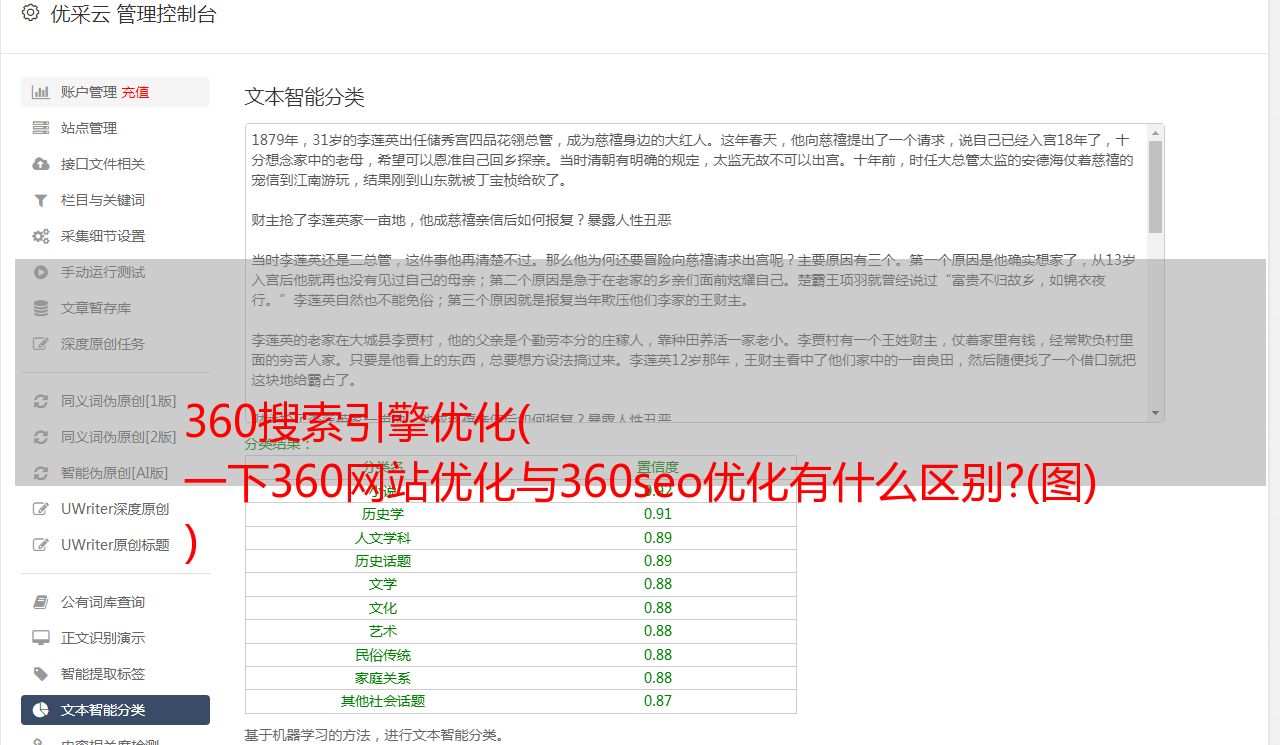Click the edit icon for UWriter深度原创
1280x745 pixels.
[x=41, y=509]
